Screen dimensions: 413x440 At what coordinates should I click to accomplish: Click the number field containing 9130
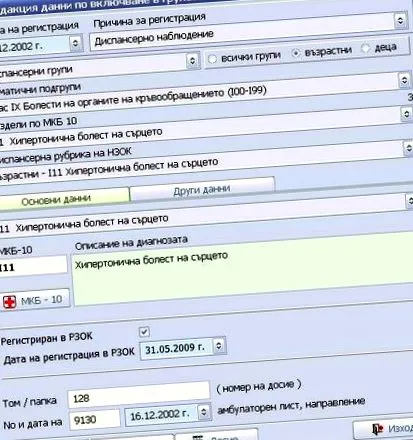click(x=95, y=419)
